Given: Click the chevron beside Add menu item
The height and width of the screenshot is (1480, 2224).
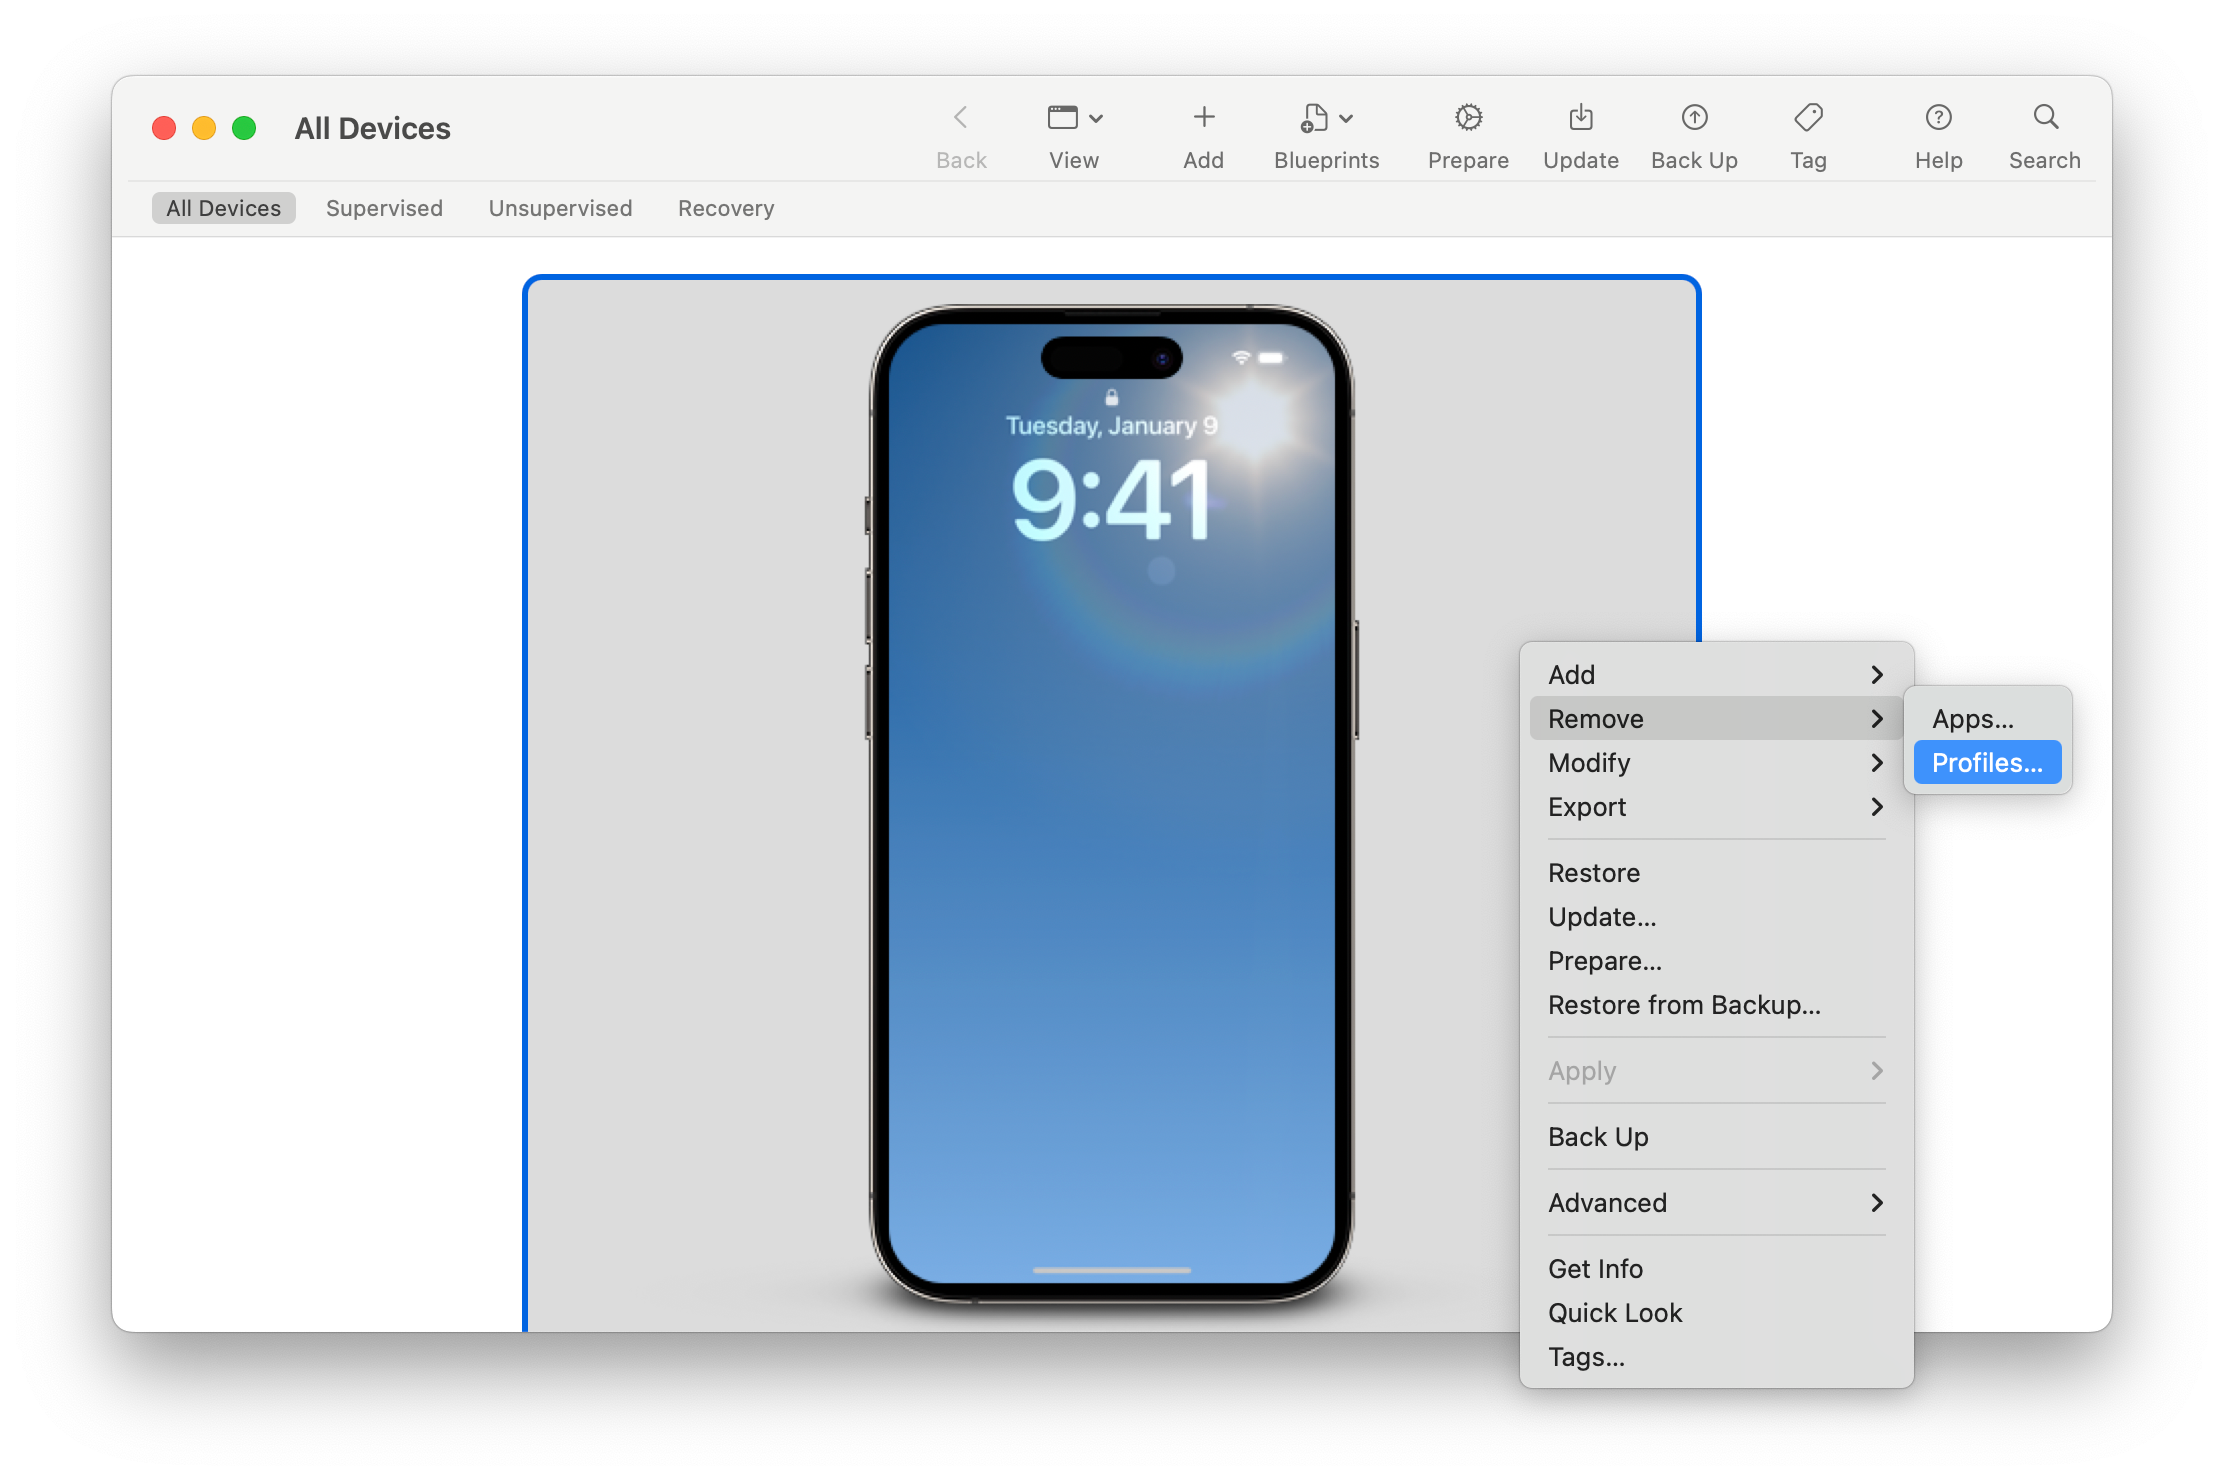Looking at the screenshot, I should tap(1877, 675).
